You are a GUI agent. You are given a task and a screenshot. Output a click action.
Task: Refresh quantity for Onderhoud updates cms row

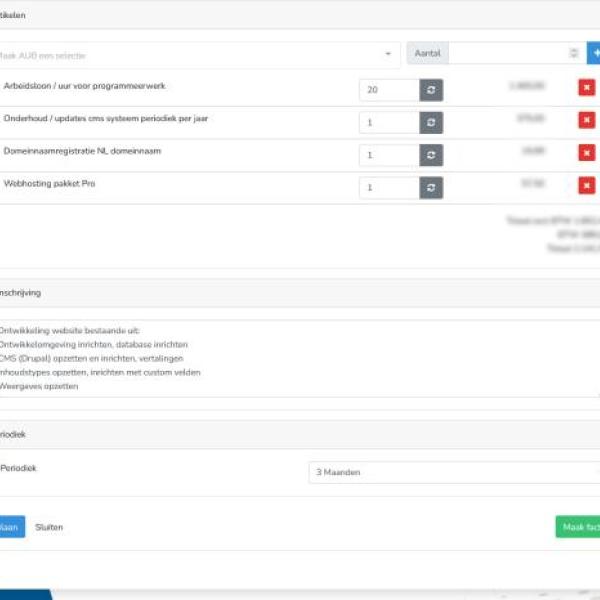pos(431,123)
